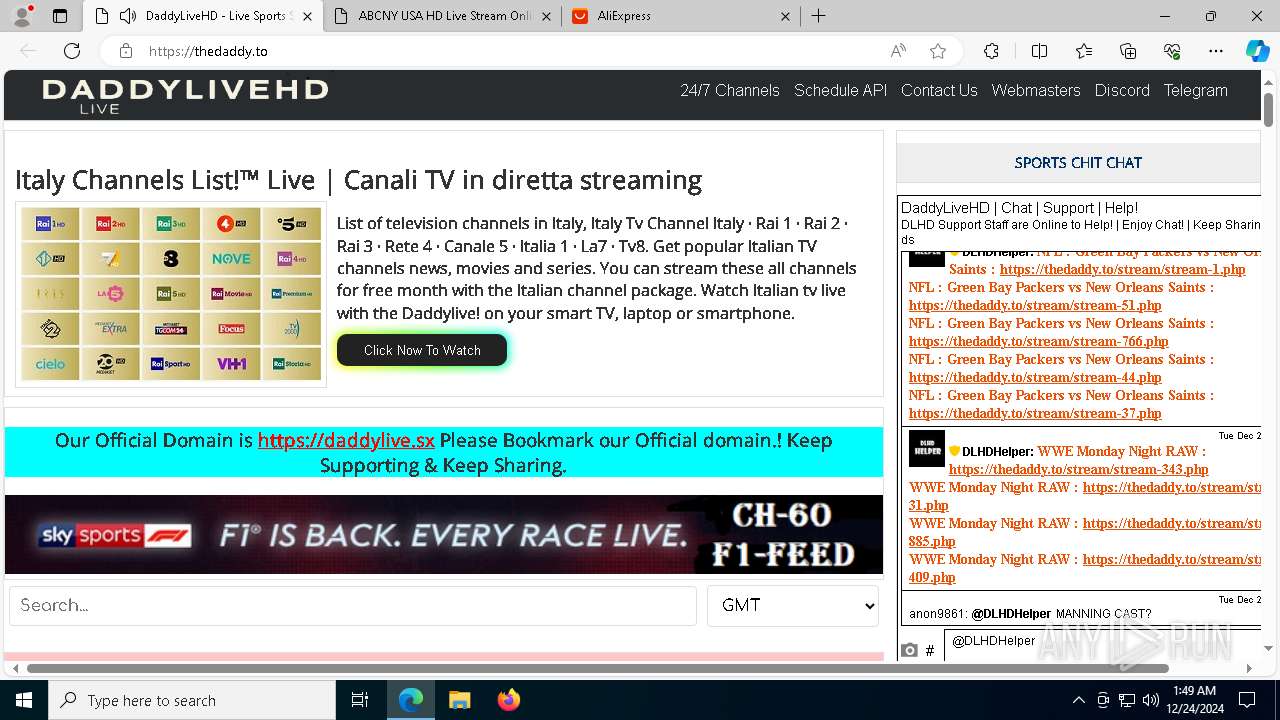Close the DaddyLiveHD tab
1280x720 pixels.
(307, 16)
